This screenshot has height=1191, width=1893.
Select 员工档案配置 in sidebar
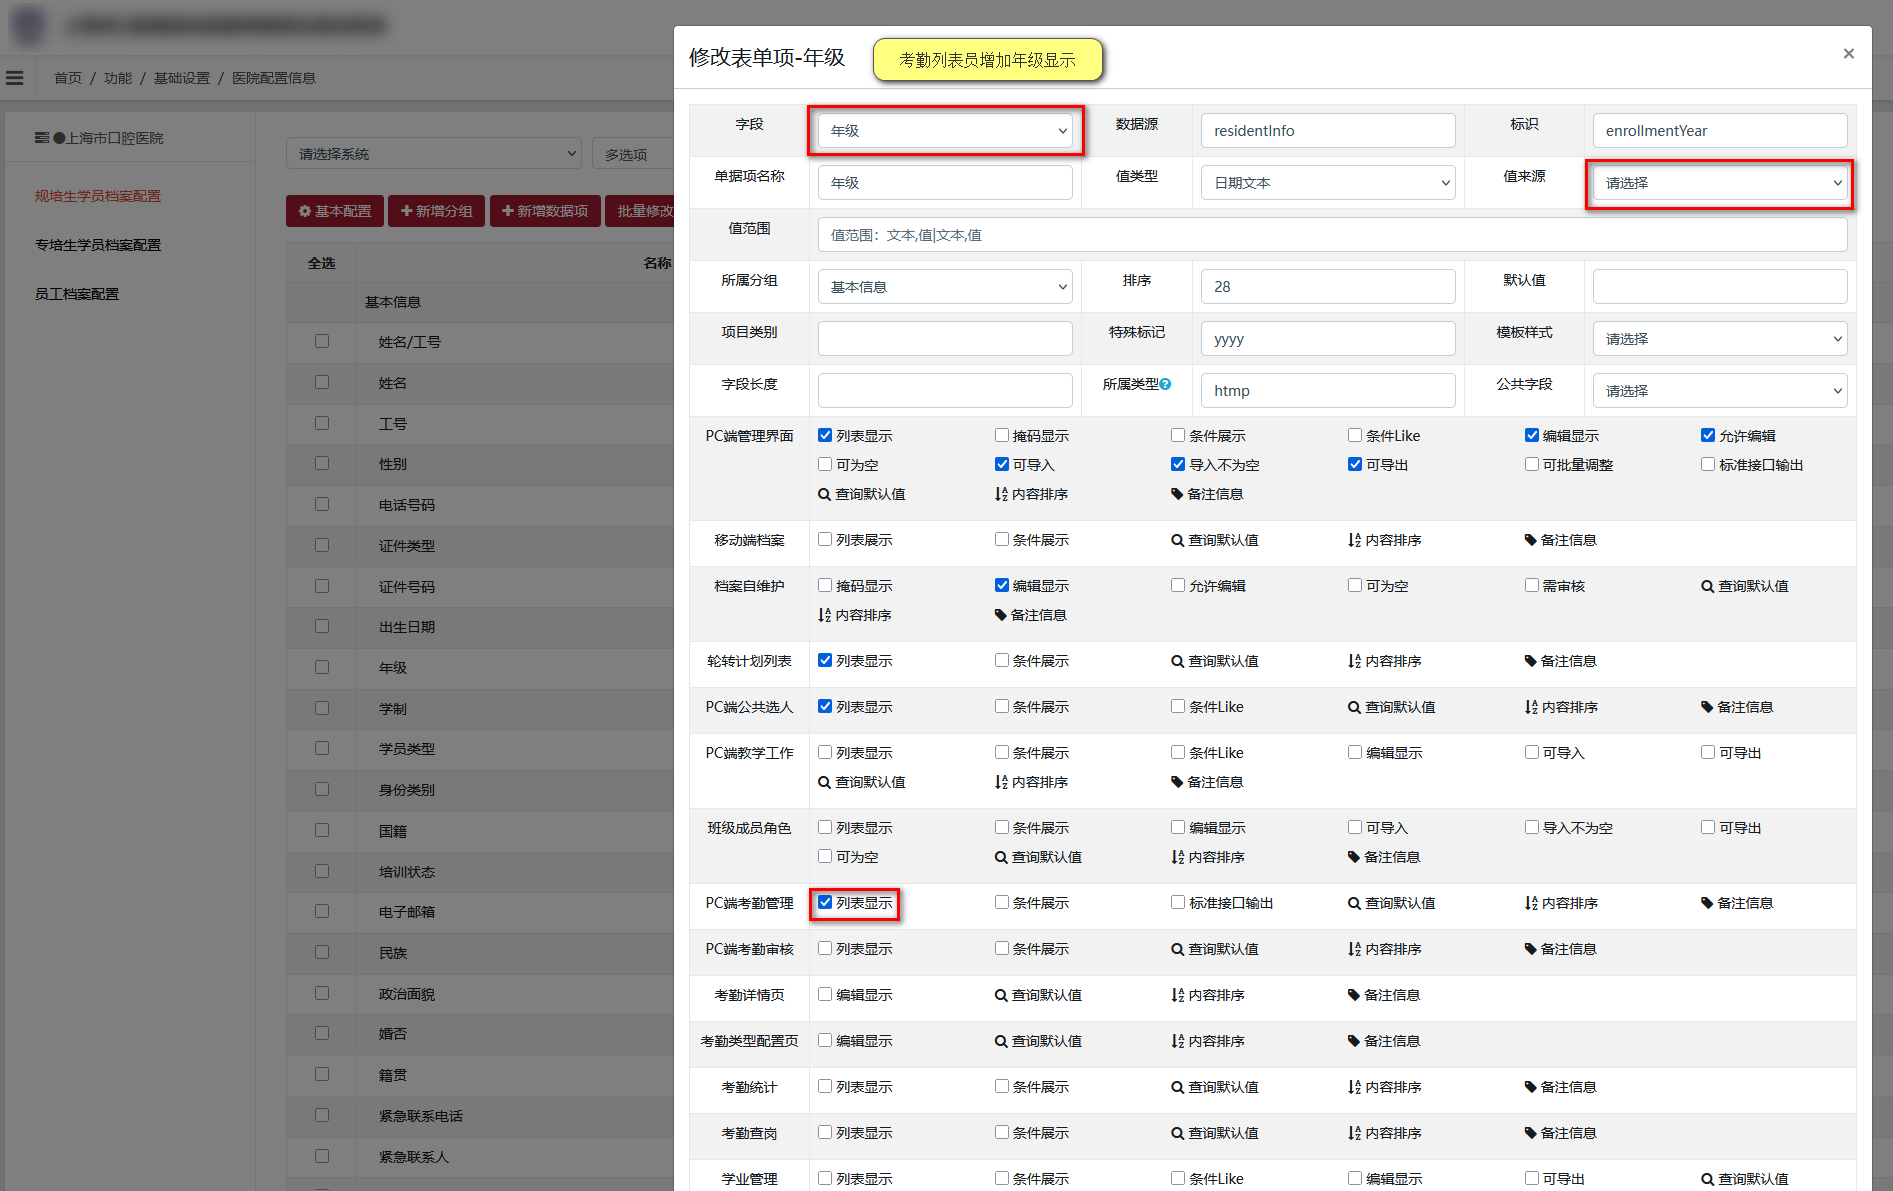[x=77, y=294]
